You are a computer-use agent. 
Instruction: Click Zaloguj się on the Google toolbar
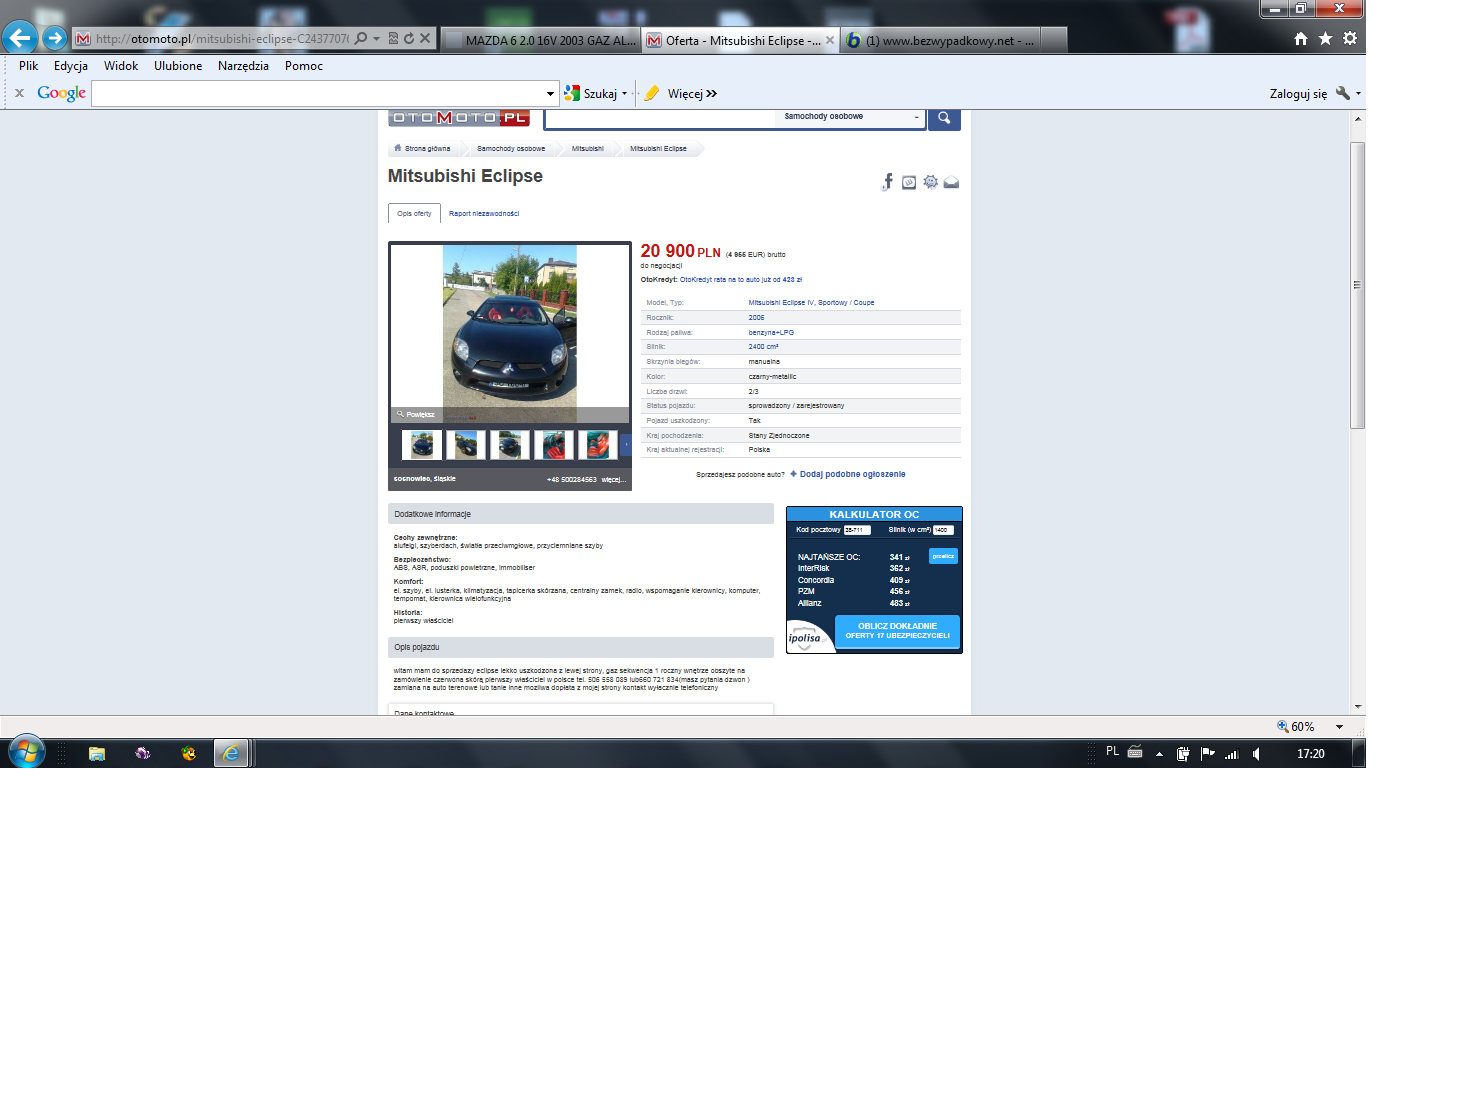pos(1298,93)
